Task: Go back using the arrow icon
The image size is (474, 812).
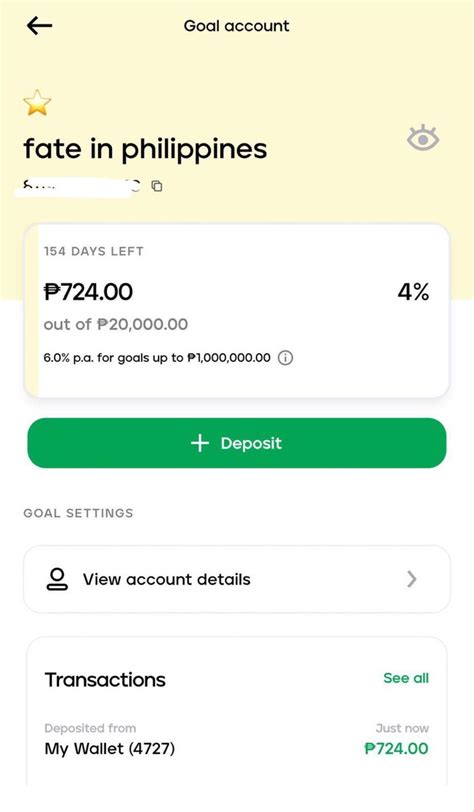Action: pos(39,25)
